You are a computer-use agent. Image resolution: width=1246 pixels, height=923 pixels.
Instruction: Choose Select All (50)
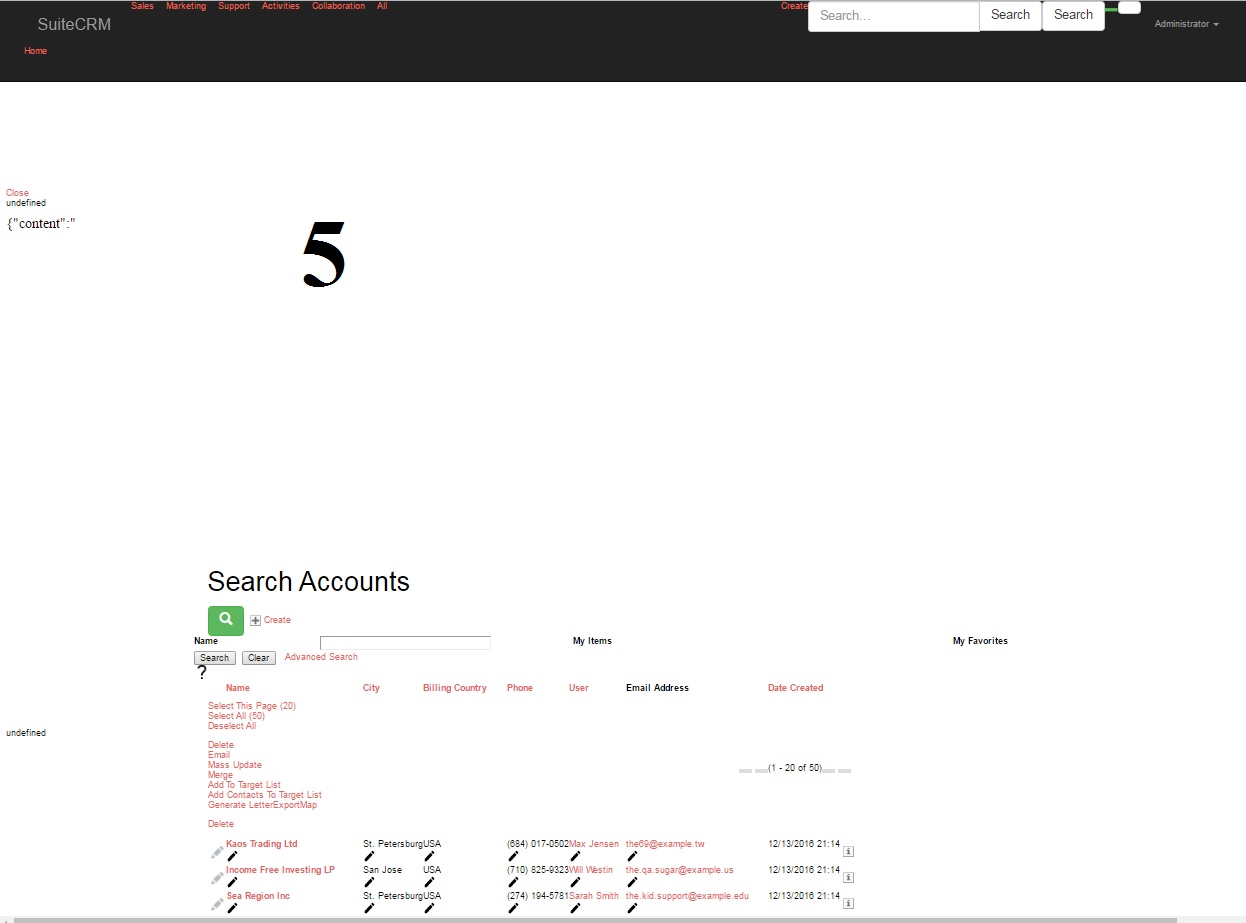point(236,716)
